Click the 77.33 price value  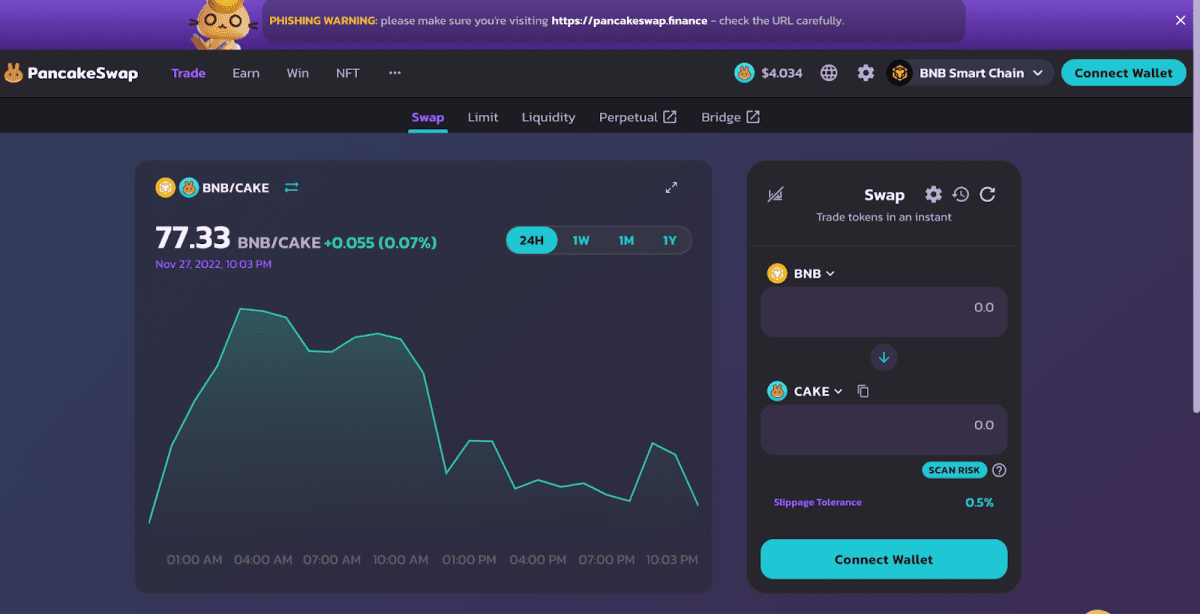[x=193, y=238]
